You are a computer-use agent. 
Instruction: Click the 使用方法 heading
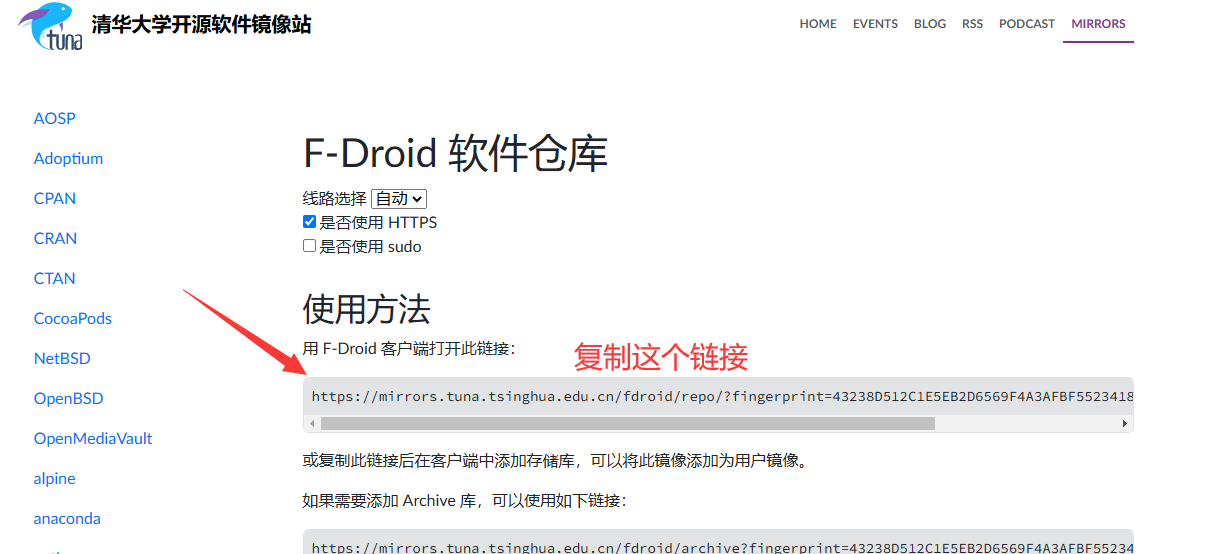click(366, 309)
